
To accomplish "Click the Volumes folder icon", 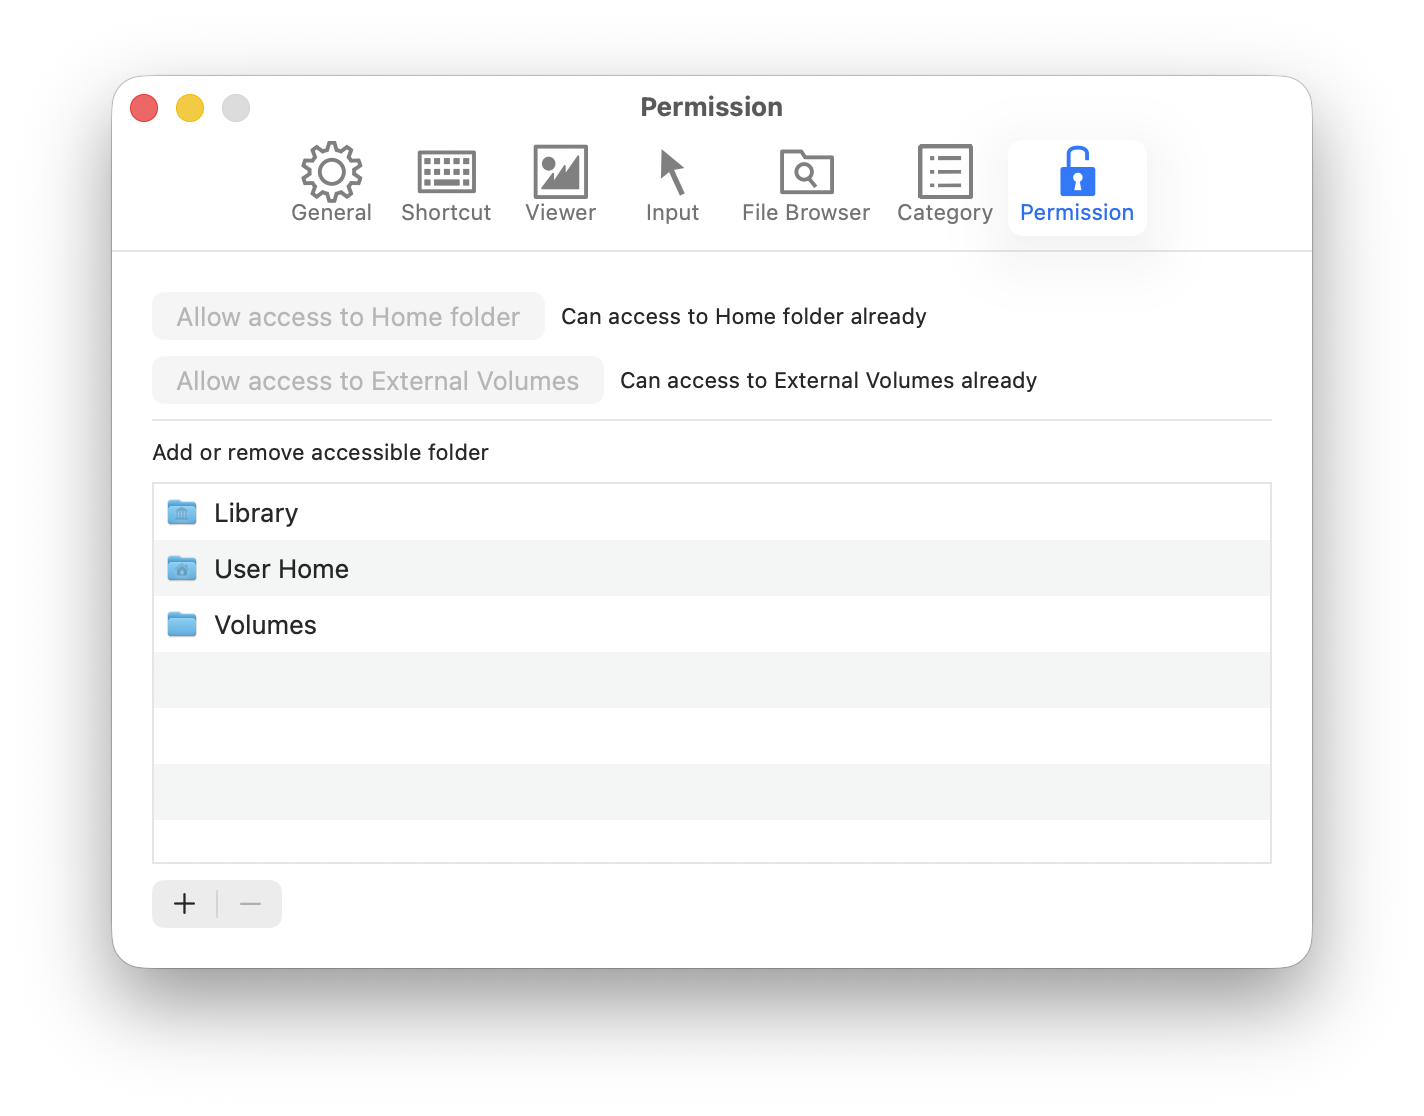I will (x=182, y=625).
